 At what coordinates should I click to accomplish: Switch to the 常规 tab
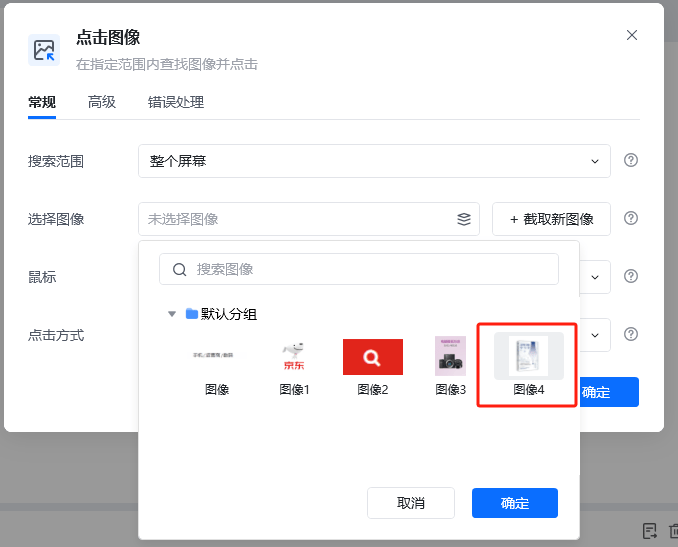pyautogui.click(x=42, y=102)
